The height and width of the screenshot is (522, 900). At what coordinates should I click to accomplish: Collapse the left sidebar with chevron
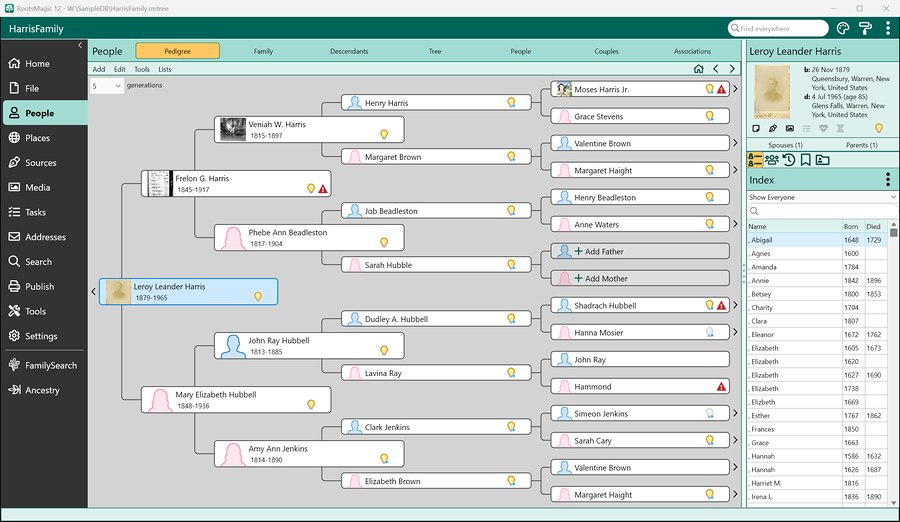click(80, 45)
